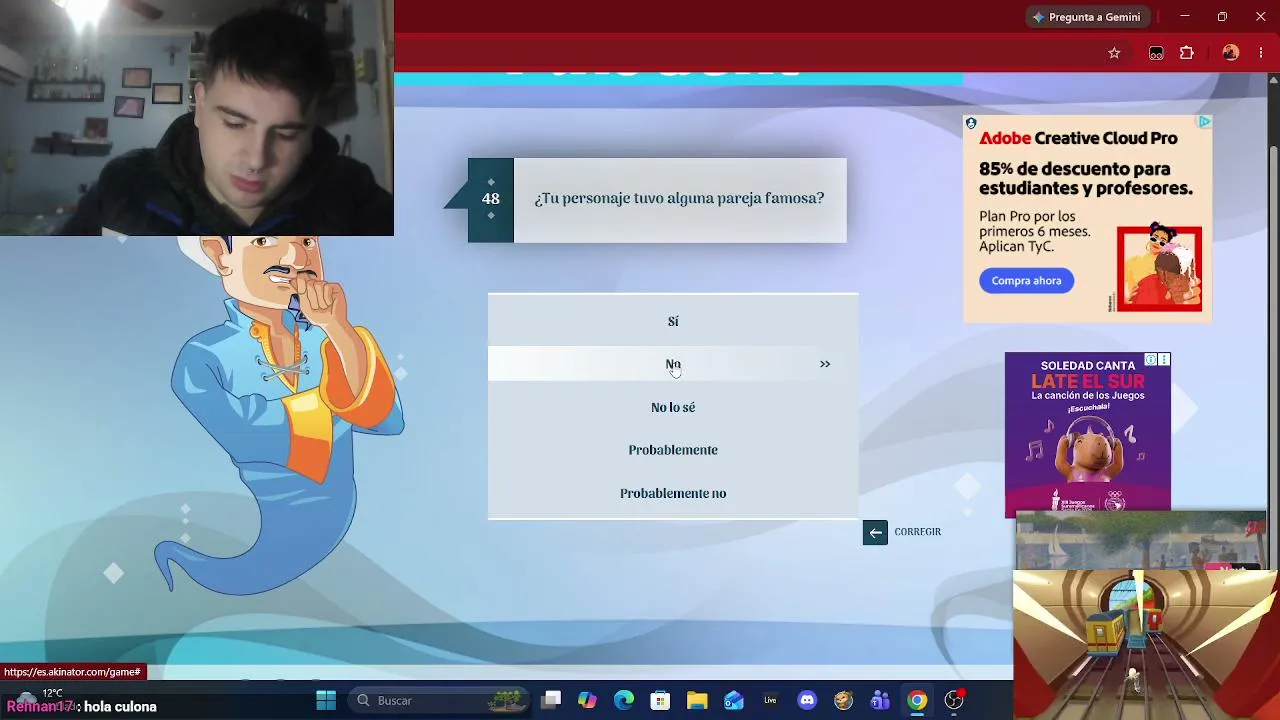Open the Chrome three-dot menu
The width and height of the screenshot is (1280, 720).
click(1261, 53)
